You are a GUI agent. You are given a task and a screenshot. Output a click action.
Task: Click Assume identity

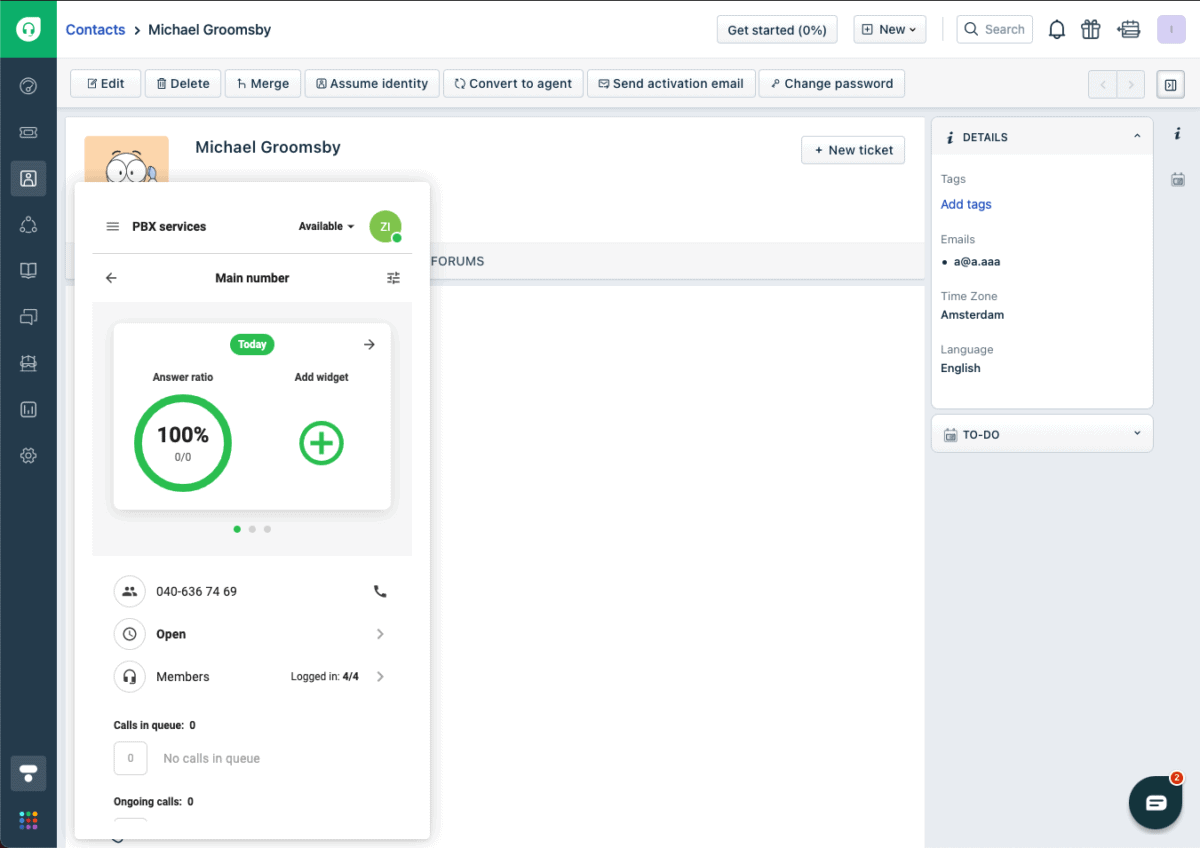(x=372, y=84)
